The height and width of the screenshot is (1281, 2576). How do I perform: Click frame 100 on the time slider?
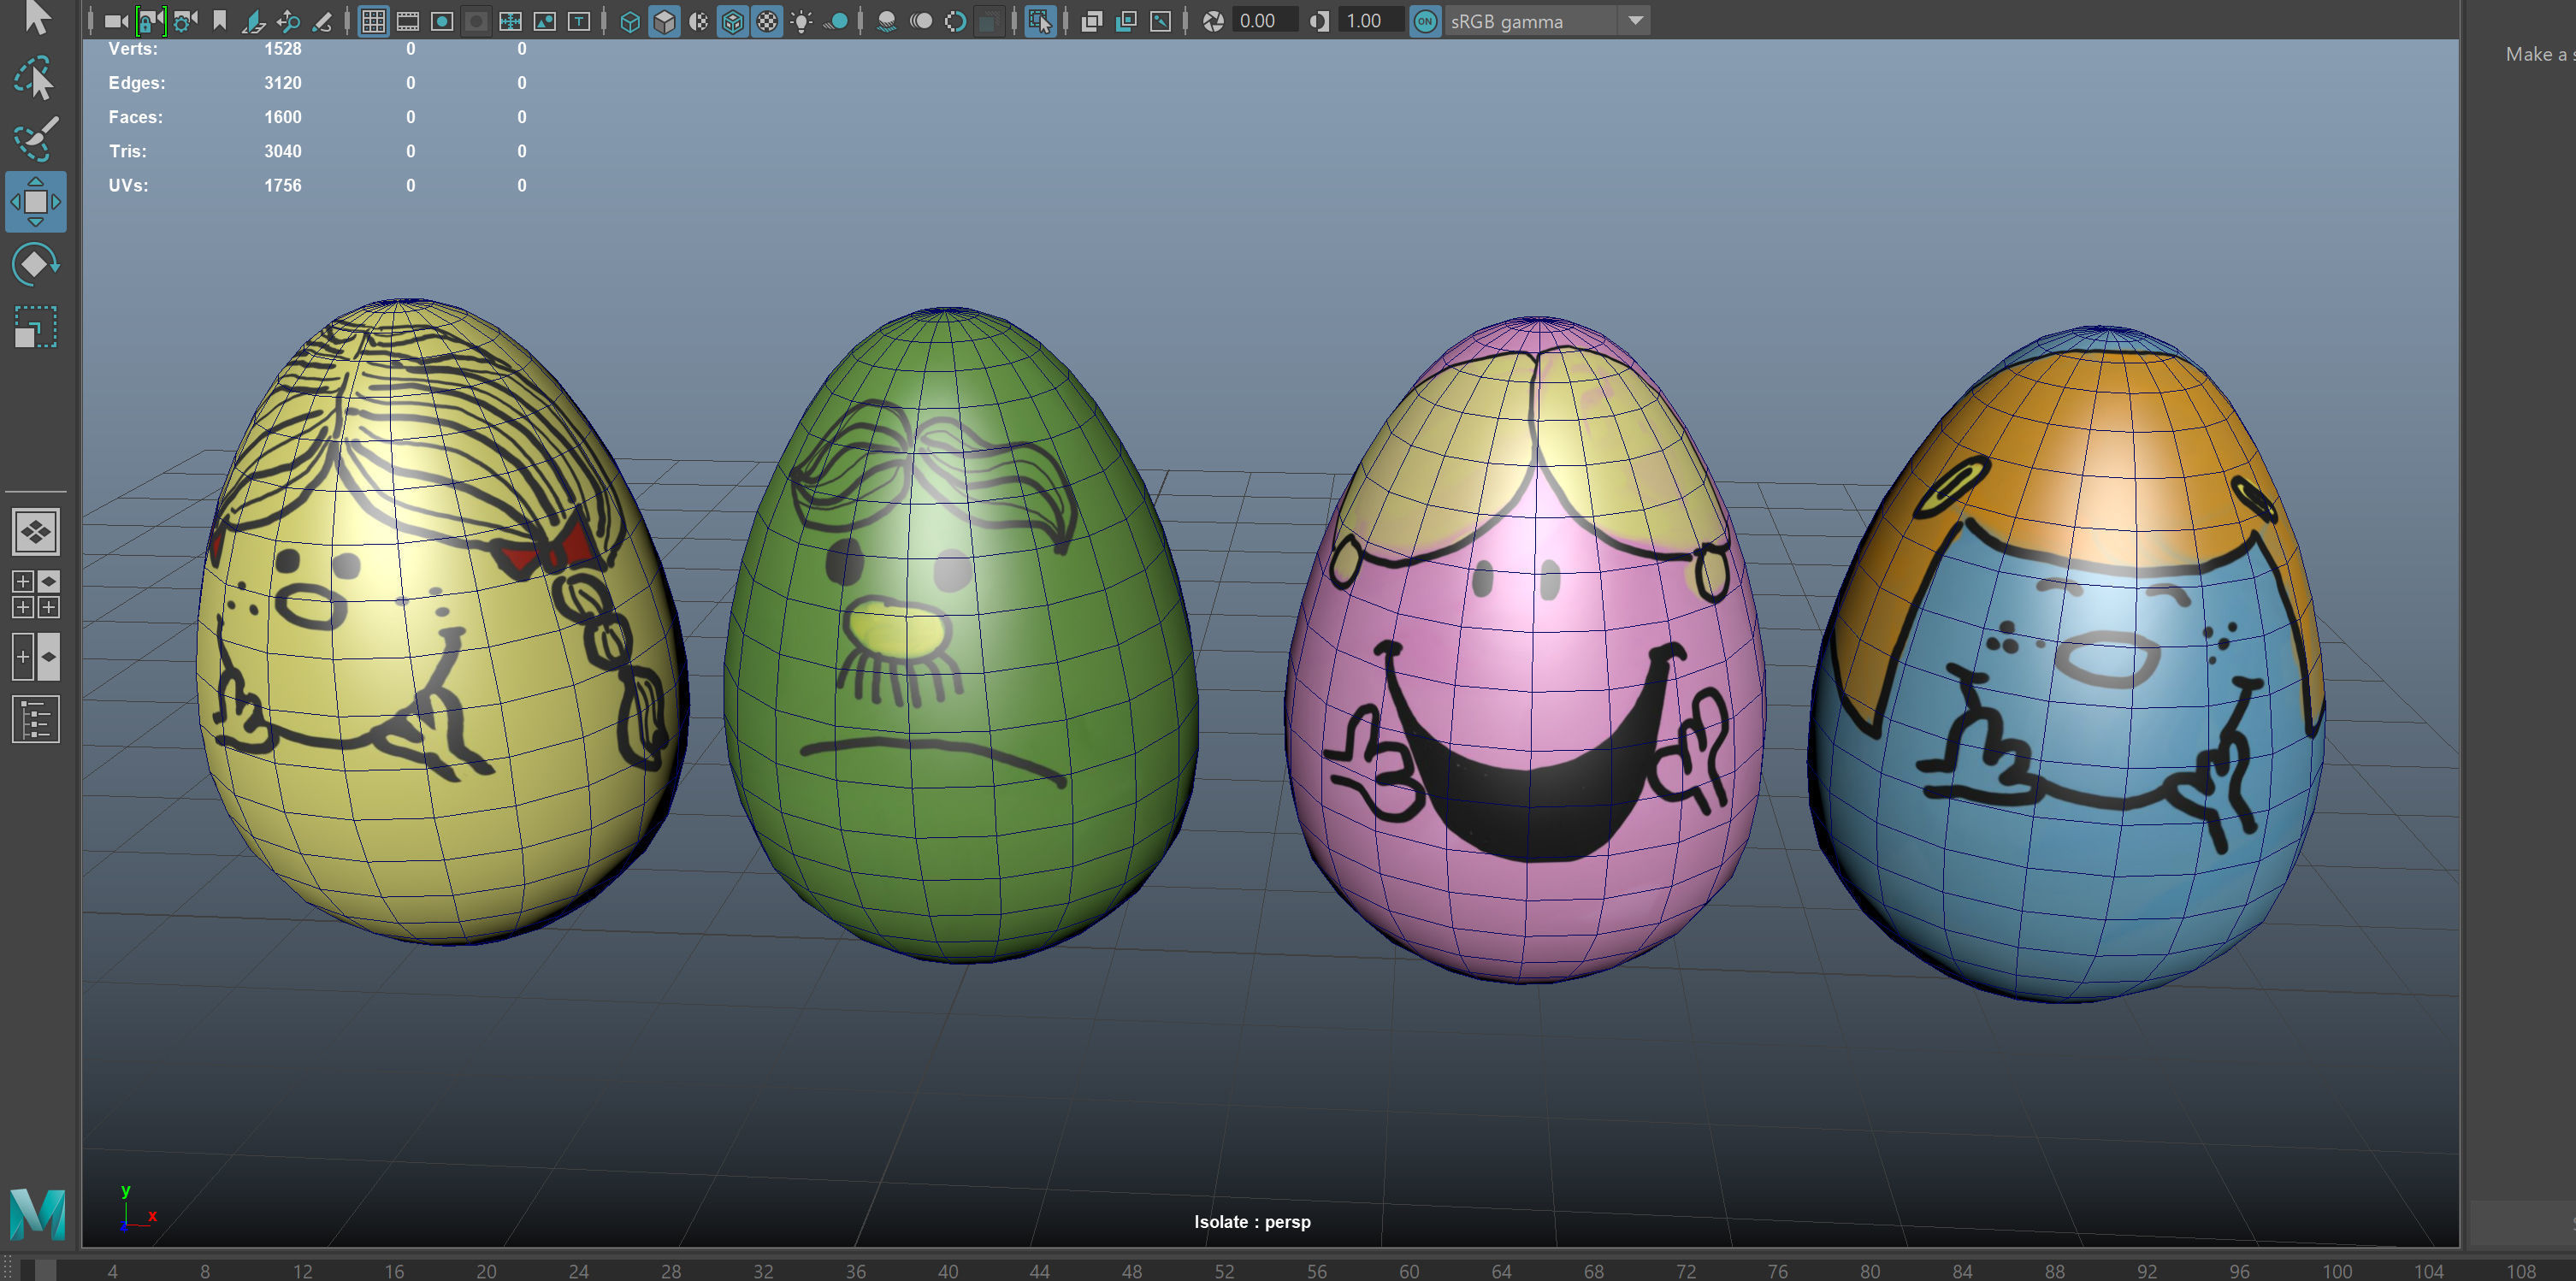pyautogui.click(x=2336, y=1271)
